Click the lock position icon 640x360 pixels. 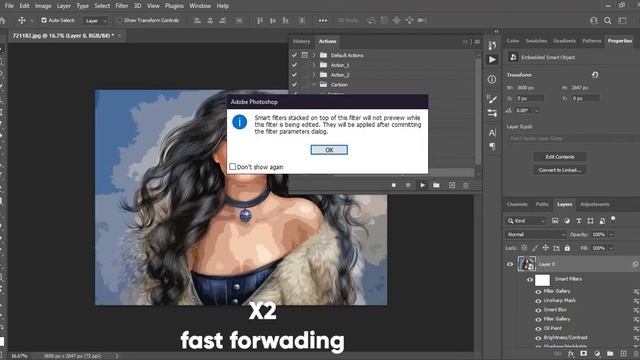pyautogui.click(x=545, y=248)
